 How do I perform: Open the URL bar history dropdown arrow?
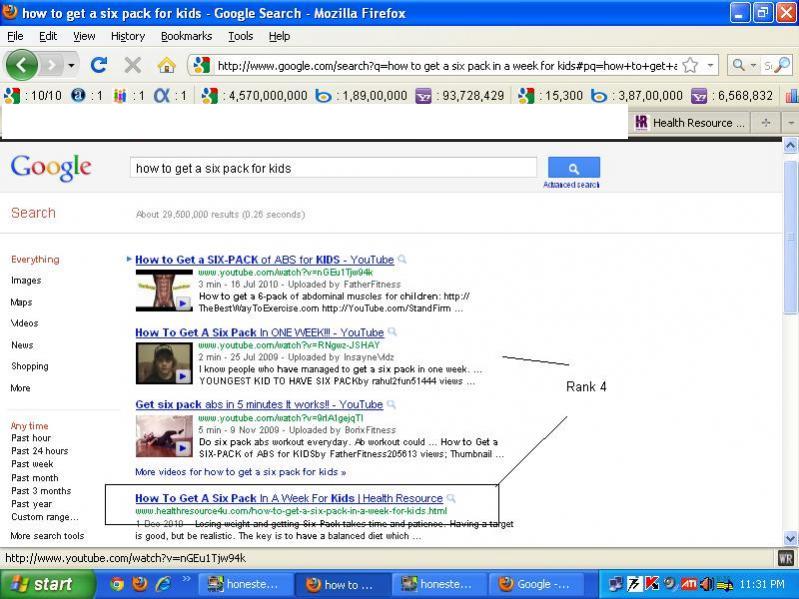[x=710, y=65]
